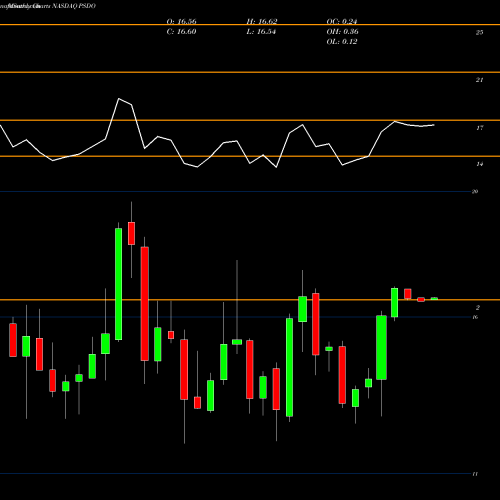Image resolution: width=500 pixels, height=500 pixels.
Task: Click the upper axis label "21"
Action: point(479,80)
